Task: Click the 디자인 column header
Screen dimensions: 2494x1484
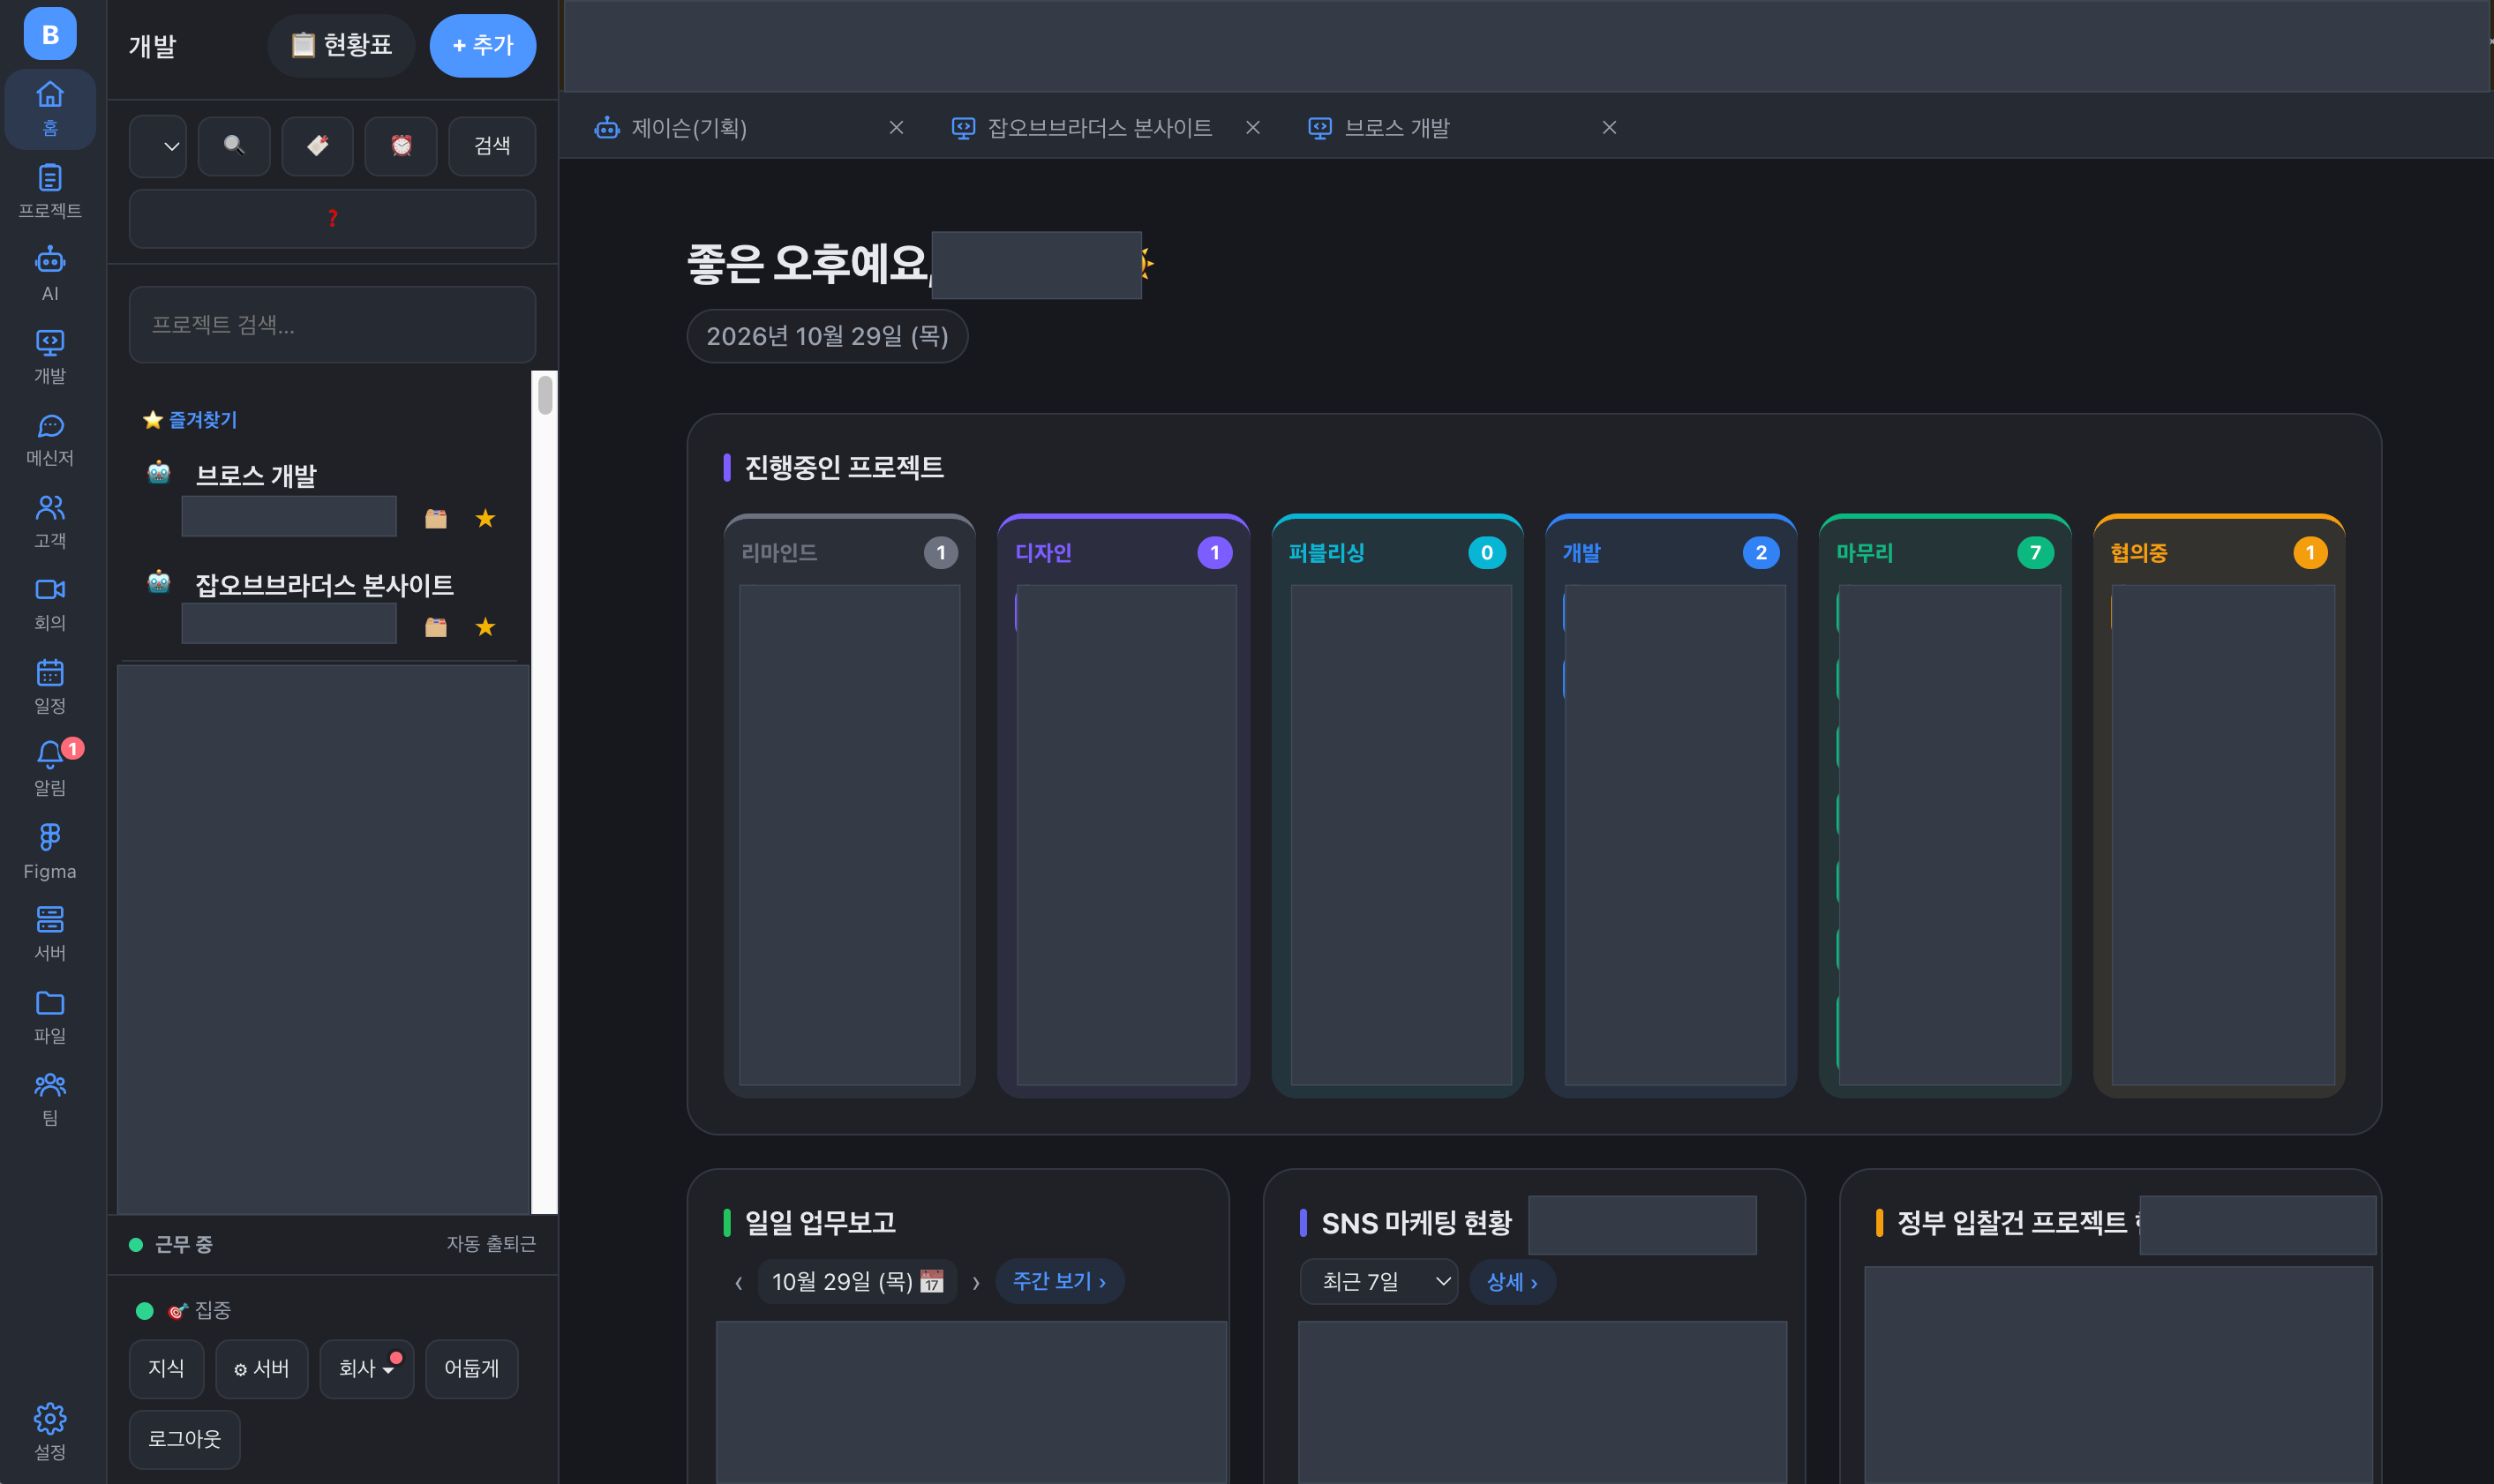Action: (1123, 552)
